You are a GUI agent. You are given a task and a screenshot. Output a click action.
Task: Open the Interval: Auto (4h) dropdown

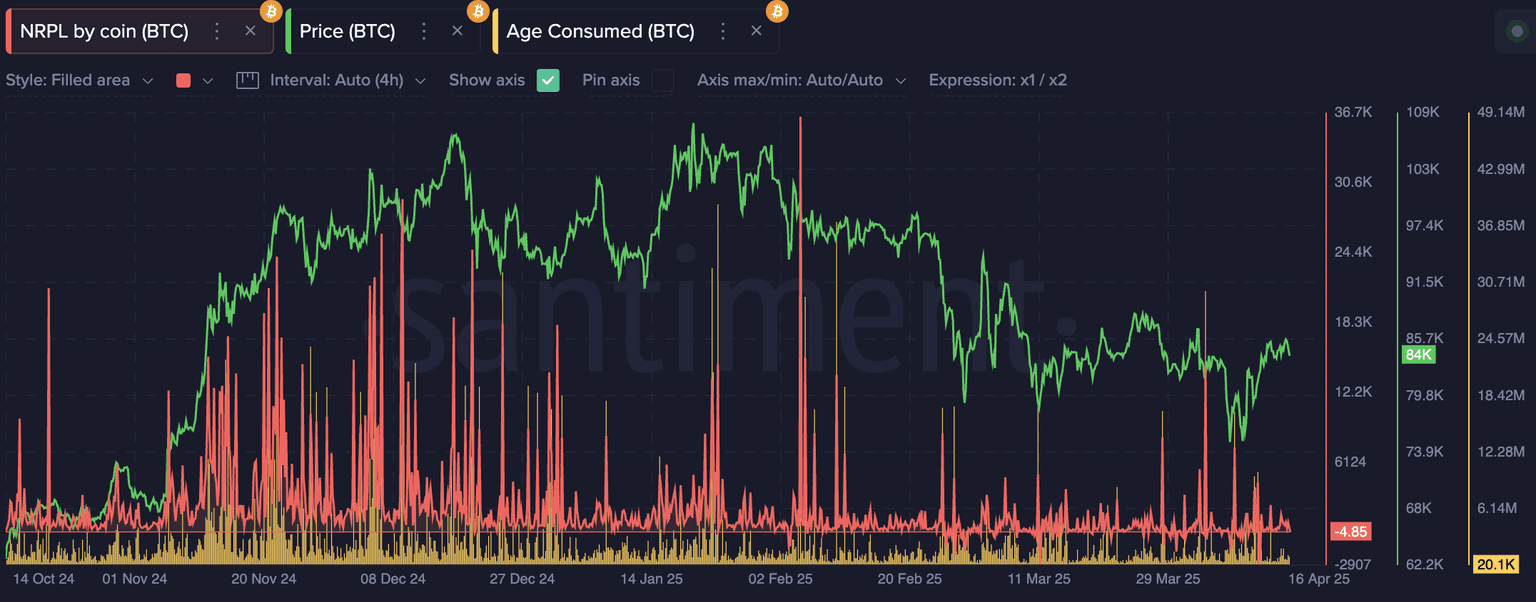coord(347,80)
